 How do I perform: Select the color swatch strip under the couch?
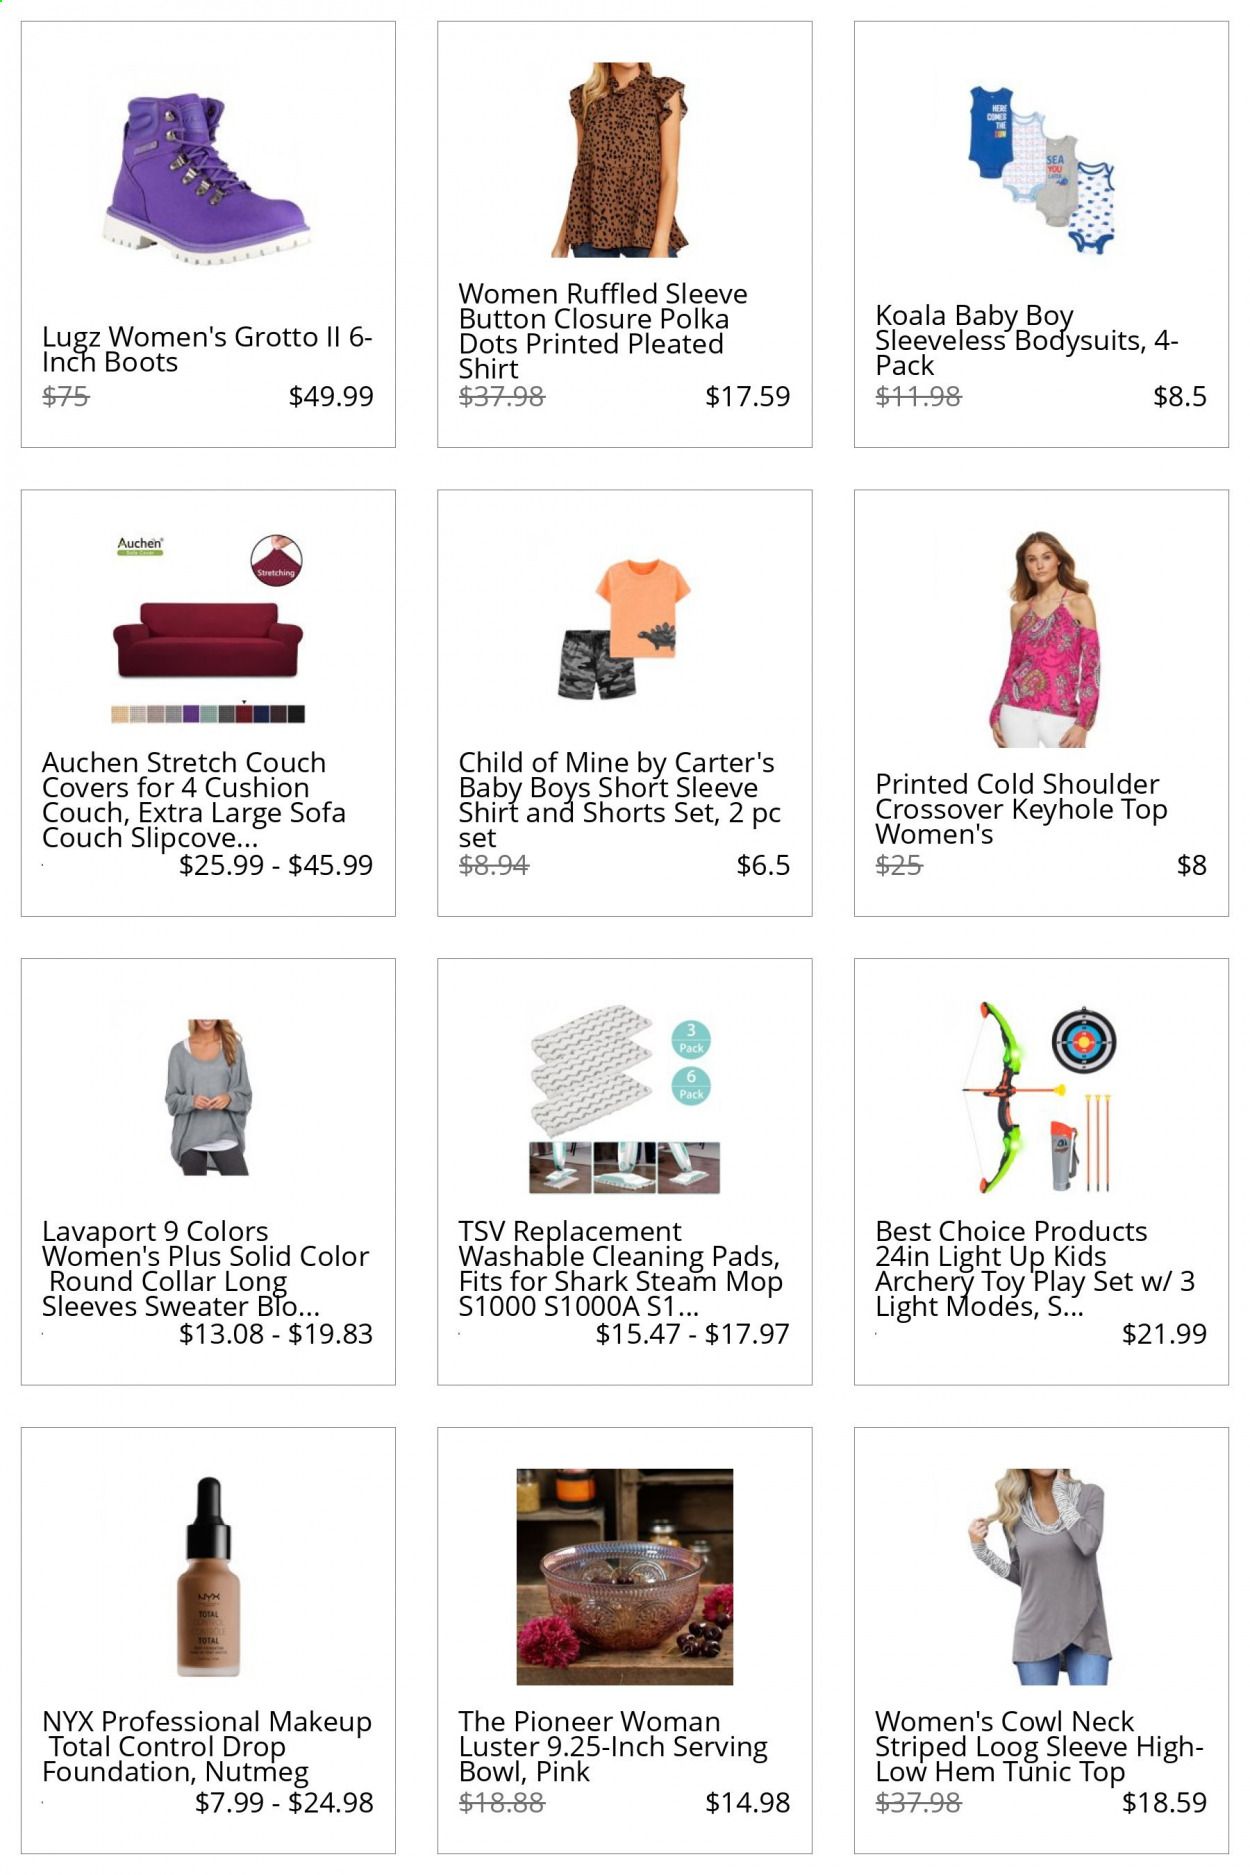coord(208,714)
